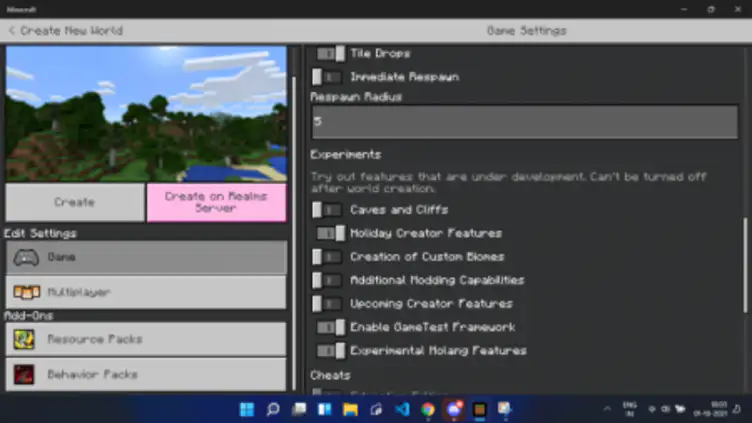Screen dimensions: 752x423
Task: Select the Game controller icon
Action: [x=26, y=258]
